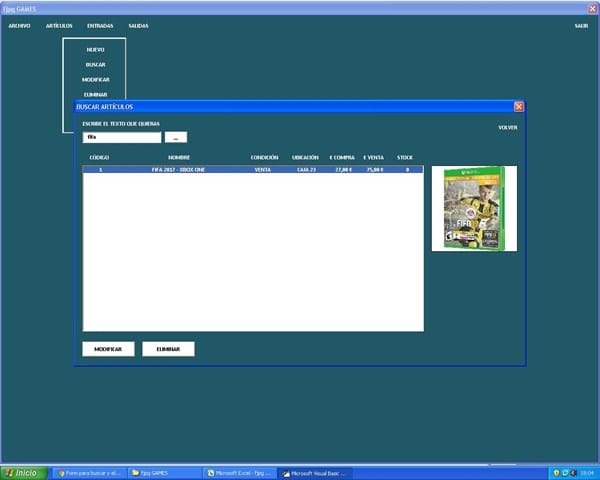Click SALIR to exit the application
The height and width of the screenshot is (480, 600).
coord(581,25)
